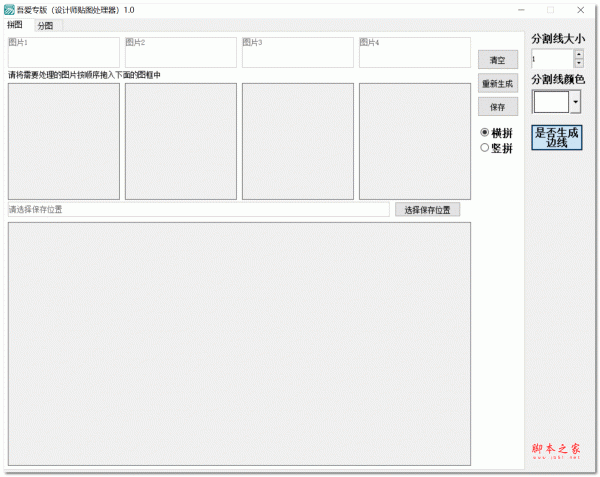Image resolution: width=600 pixels, height=477 pixels.
Task: Click the first image drop box under 图片1
Action: (x=64, y=141)
